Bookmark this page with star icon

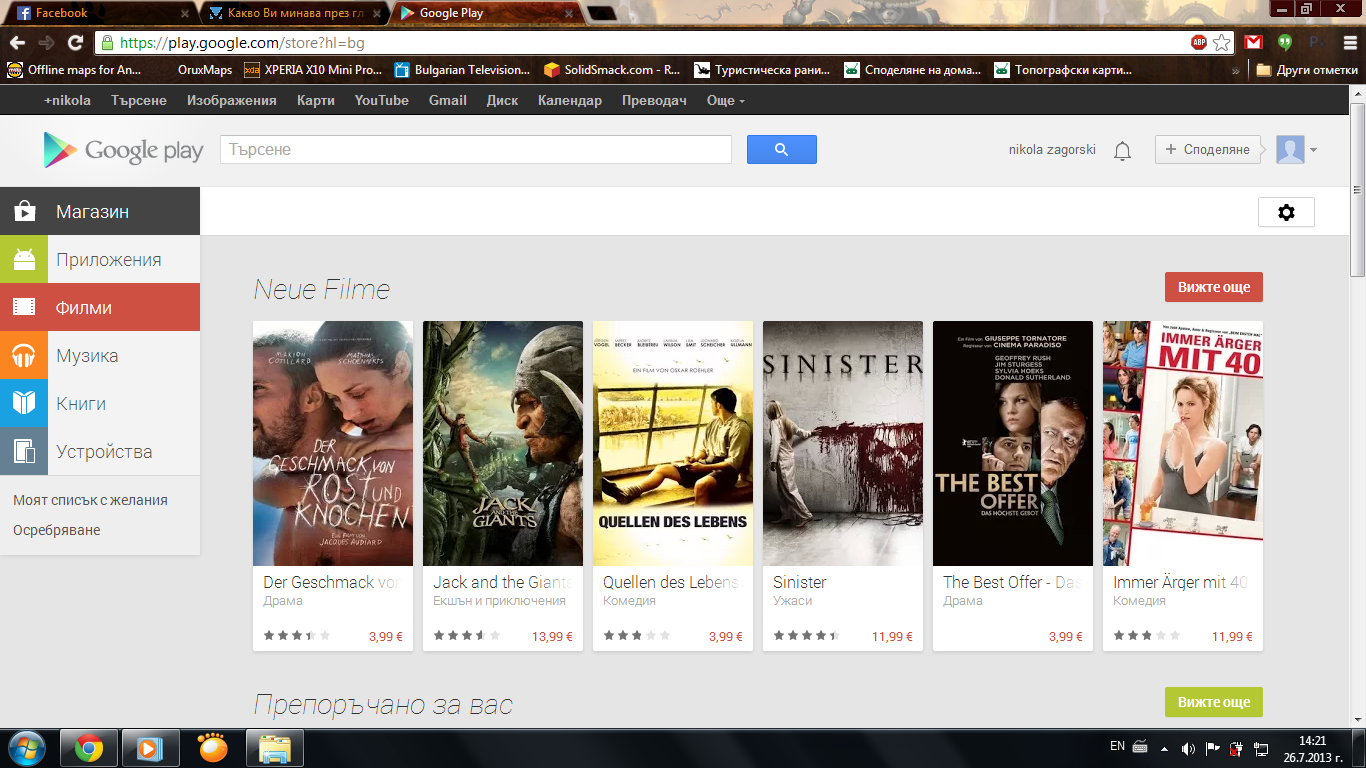(1222, 43)
